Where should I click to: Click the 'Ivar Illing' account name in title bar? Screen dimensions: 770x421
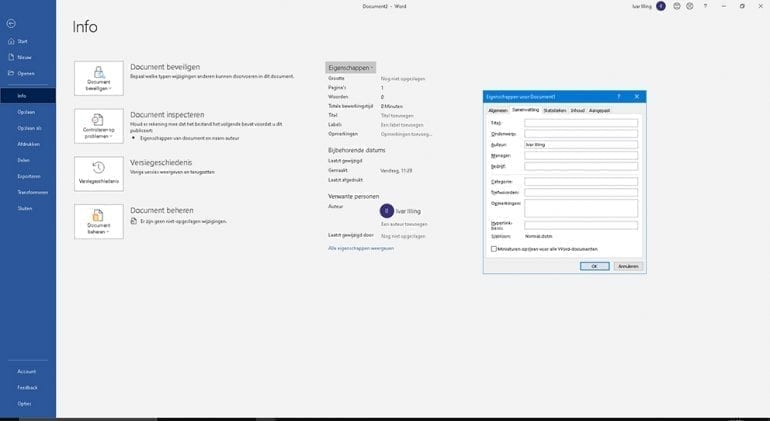[642, 6]
